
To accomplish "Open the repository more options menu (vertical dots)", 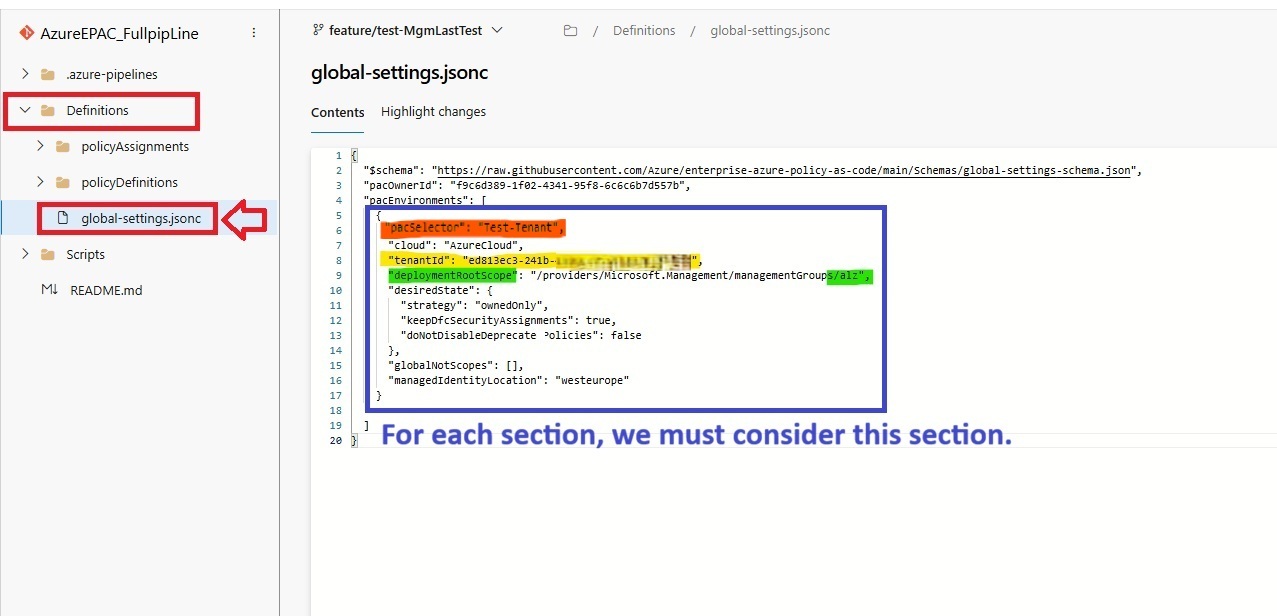I will click(254, 32).
